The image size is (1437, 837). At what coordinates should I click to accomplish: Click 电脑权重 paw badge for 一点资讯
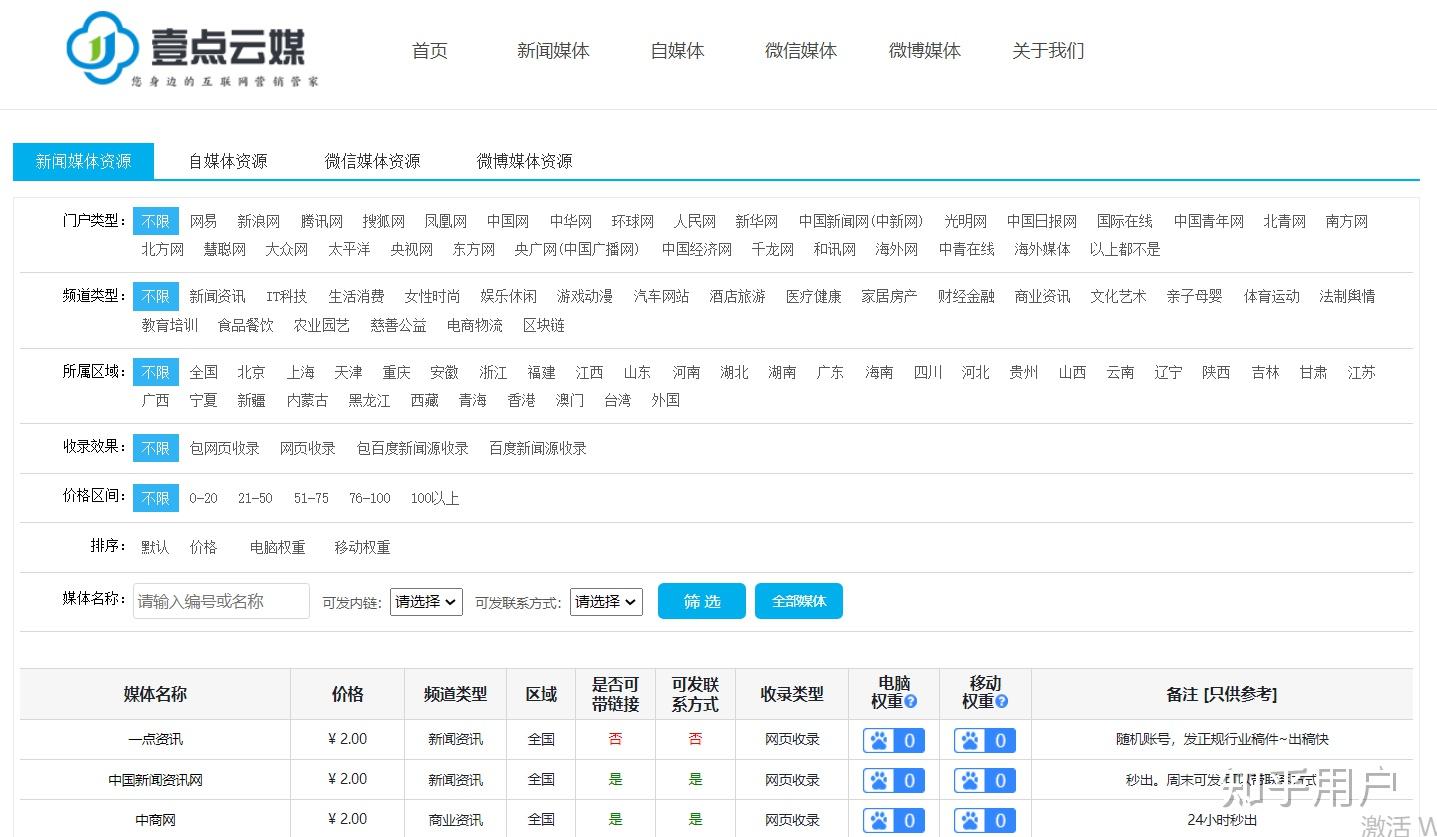(894, 741)
